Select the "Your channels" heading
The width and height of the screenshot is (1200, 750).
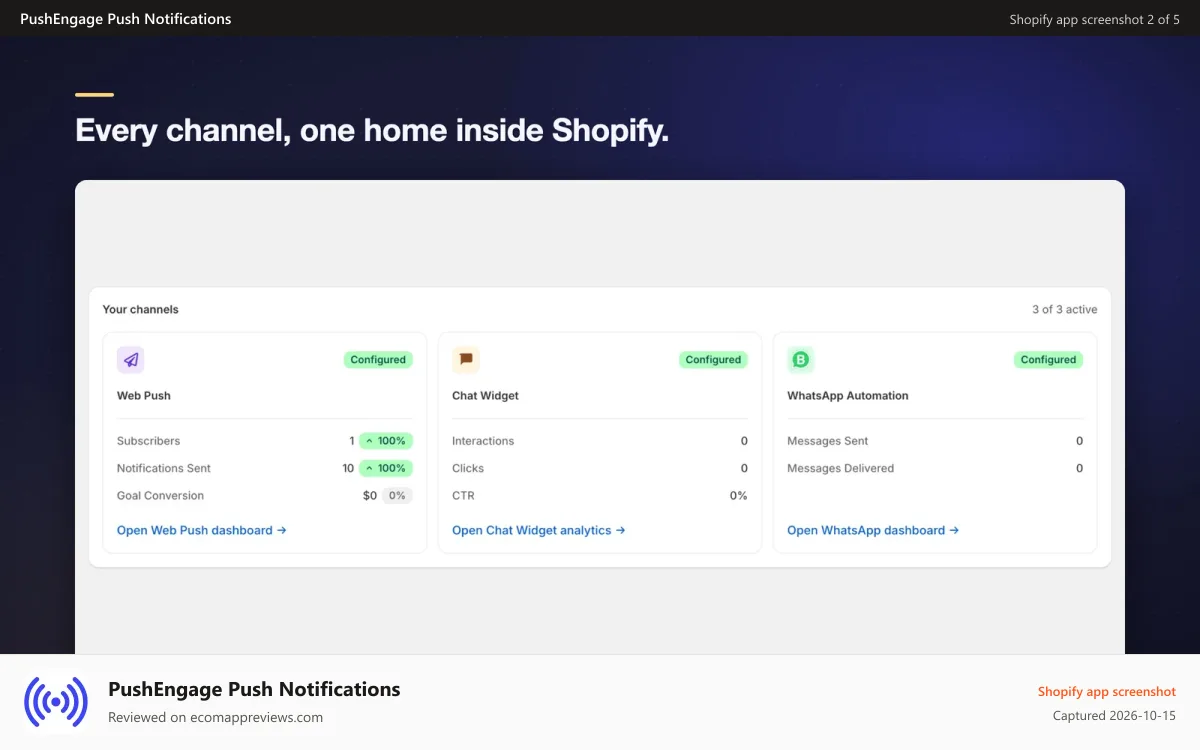(141, 310)
